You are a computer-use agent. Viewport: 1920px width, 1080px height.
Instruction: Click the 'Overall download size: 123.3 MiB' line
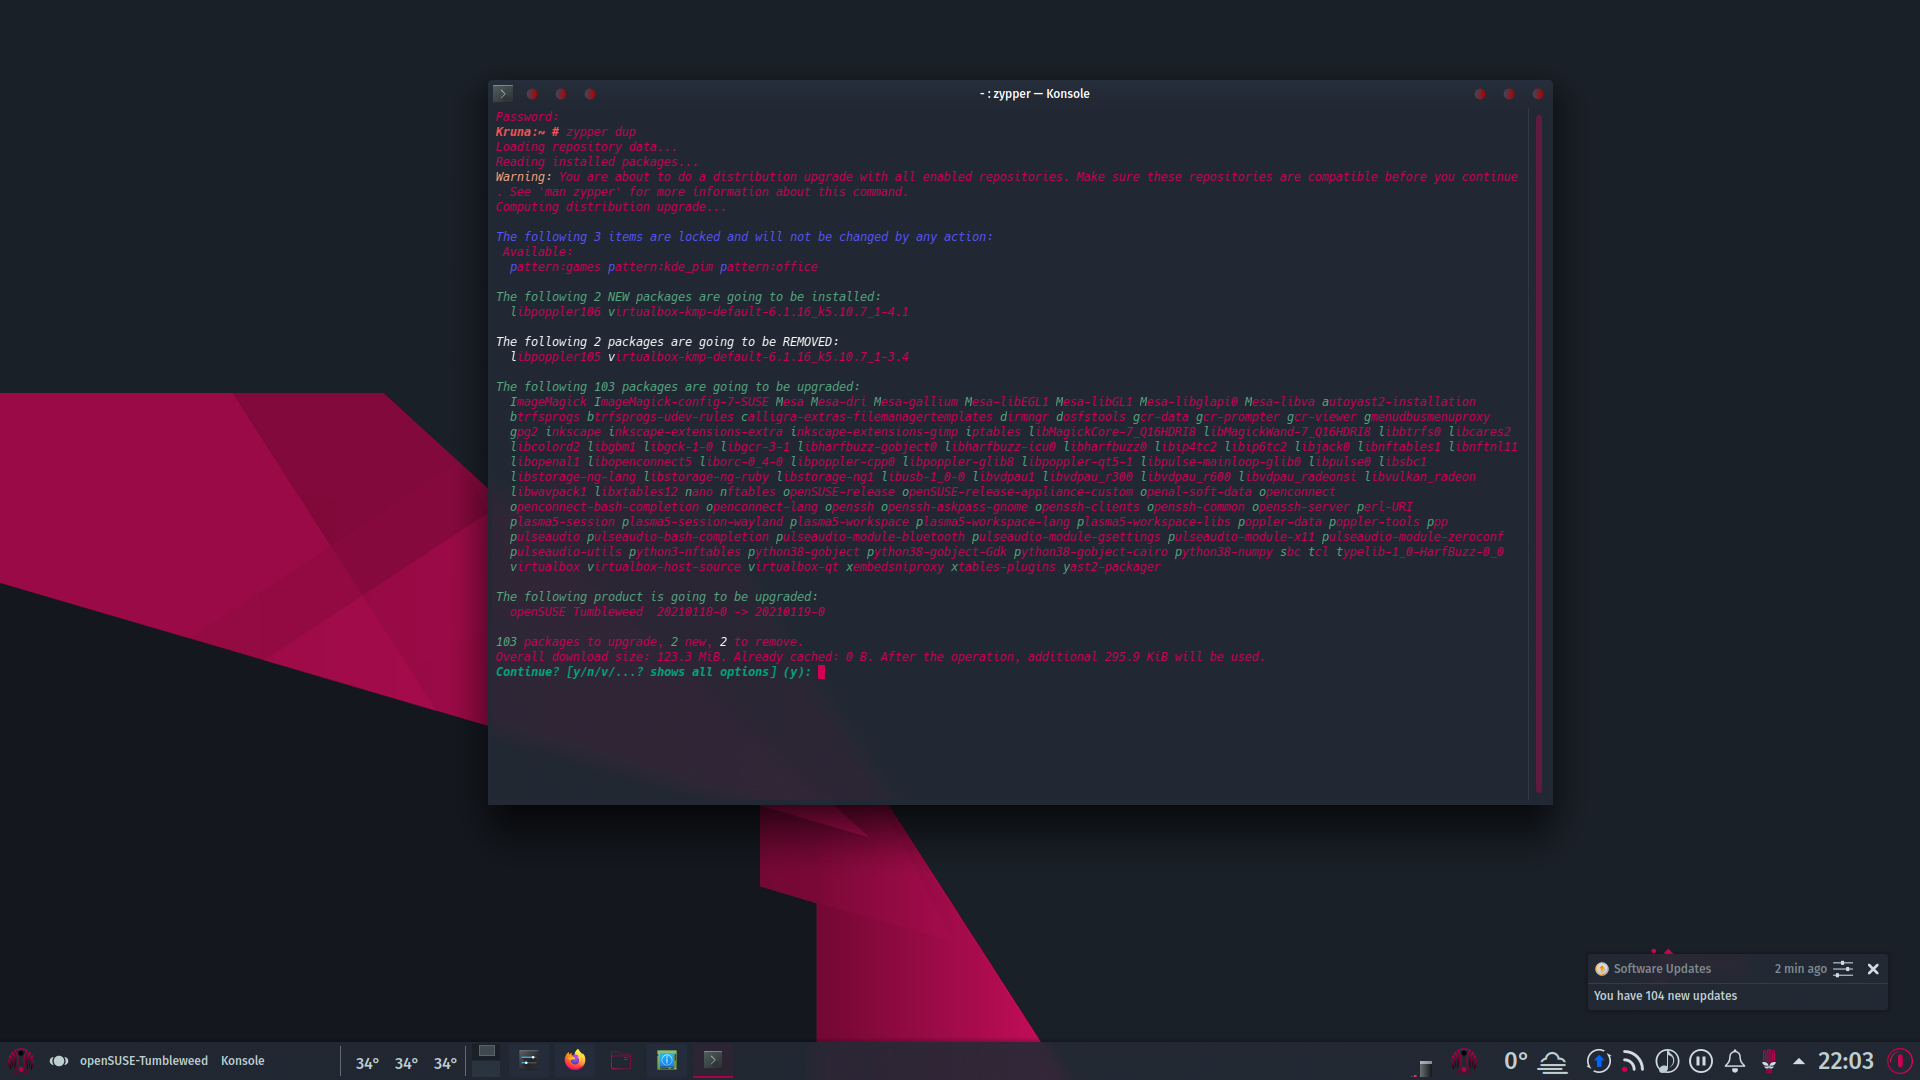tap(880, 657)
